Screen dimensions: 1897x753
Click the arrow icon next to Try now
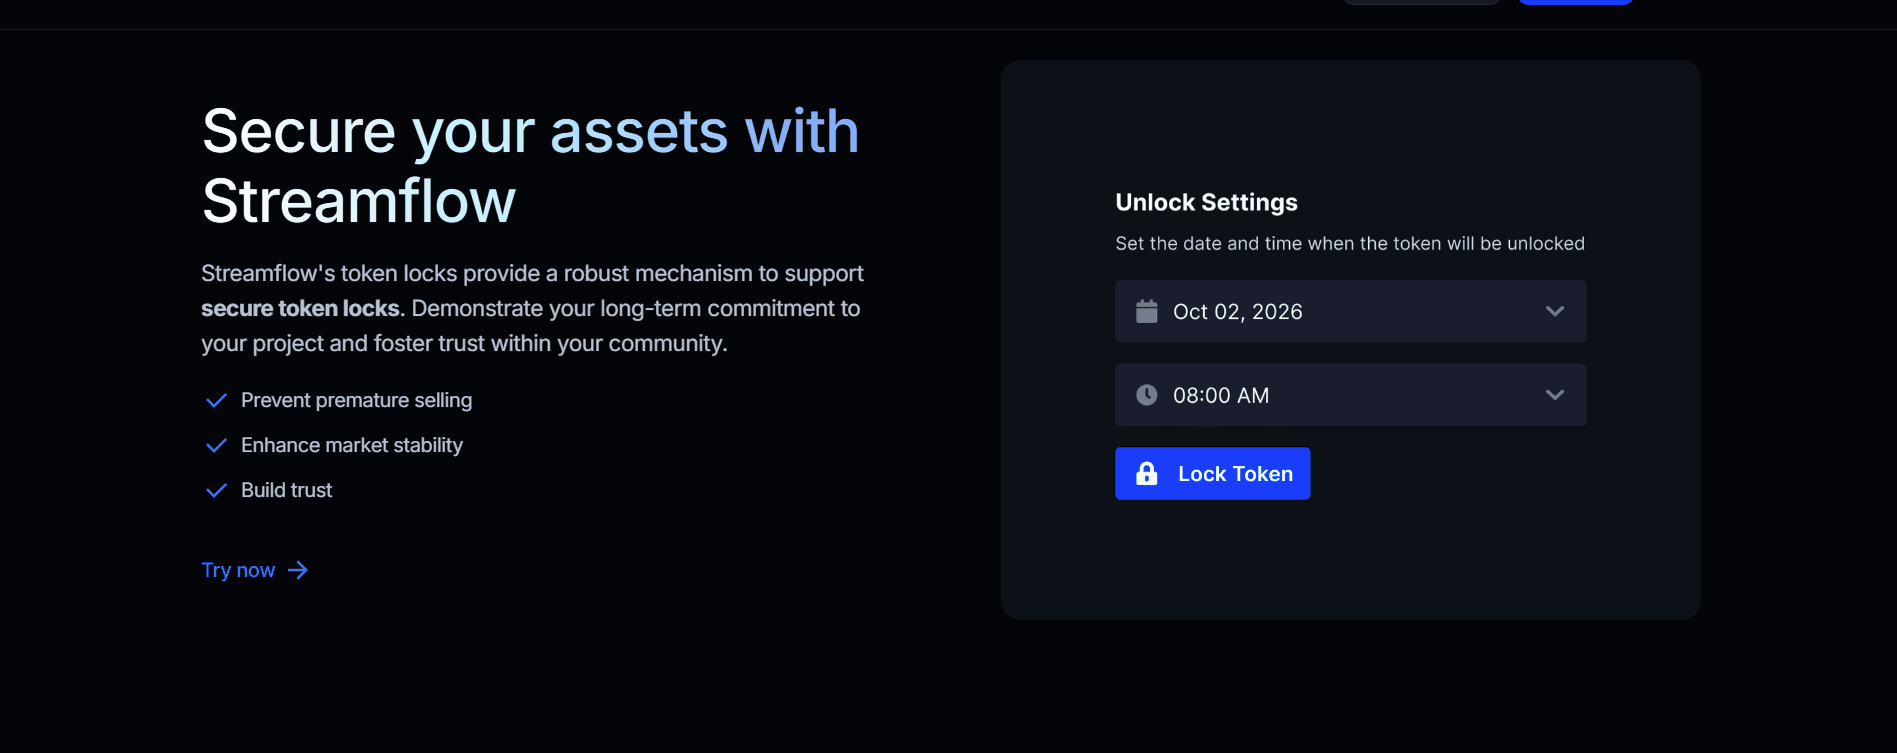[297, 569]
